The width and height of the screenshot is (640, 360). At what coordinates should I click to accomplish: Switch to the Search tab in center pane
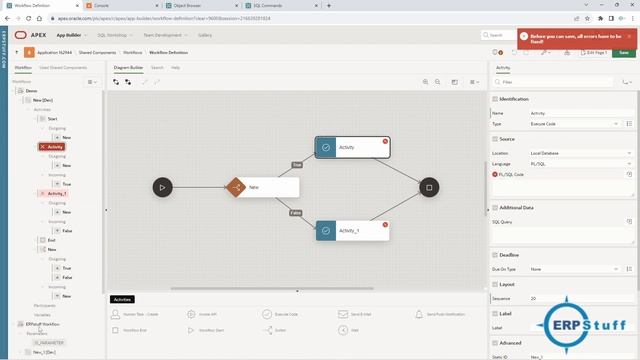coord(157,68)
